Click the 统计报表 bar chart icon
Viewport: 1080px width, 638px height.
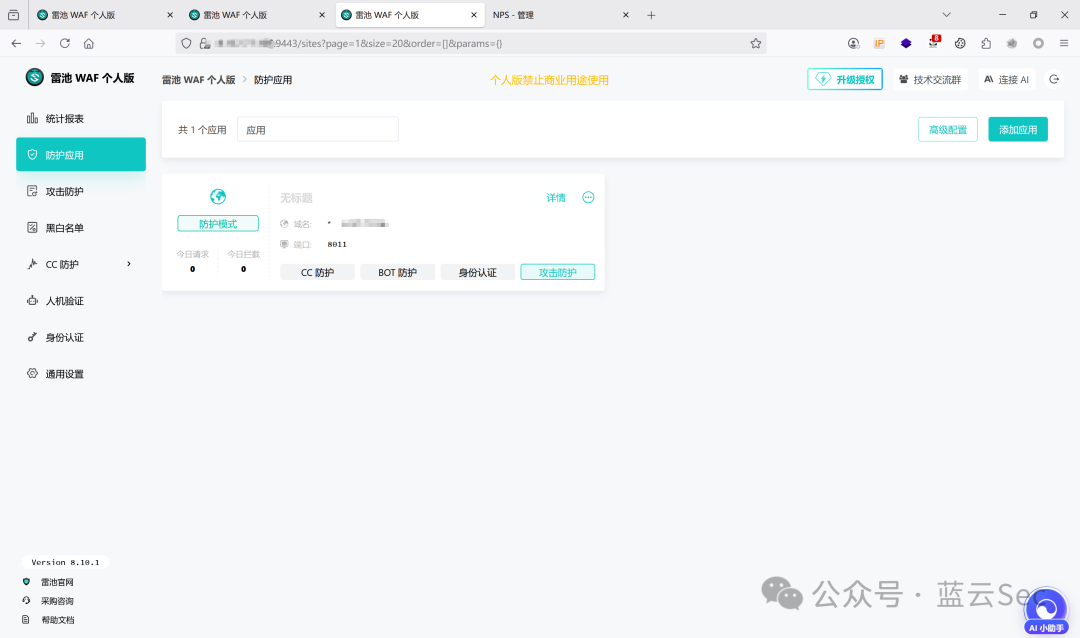coord(32,118)
